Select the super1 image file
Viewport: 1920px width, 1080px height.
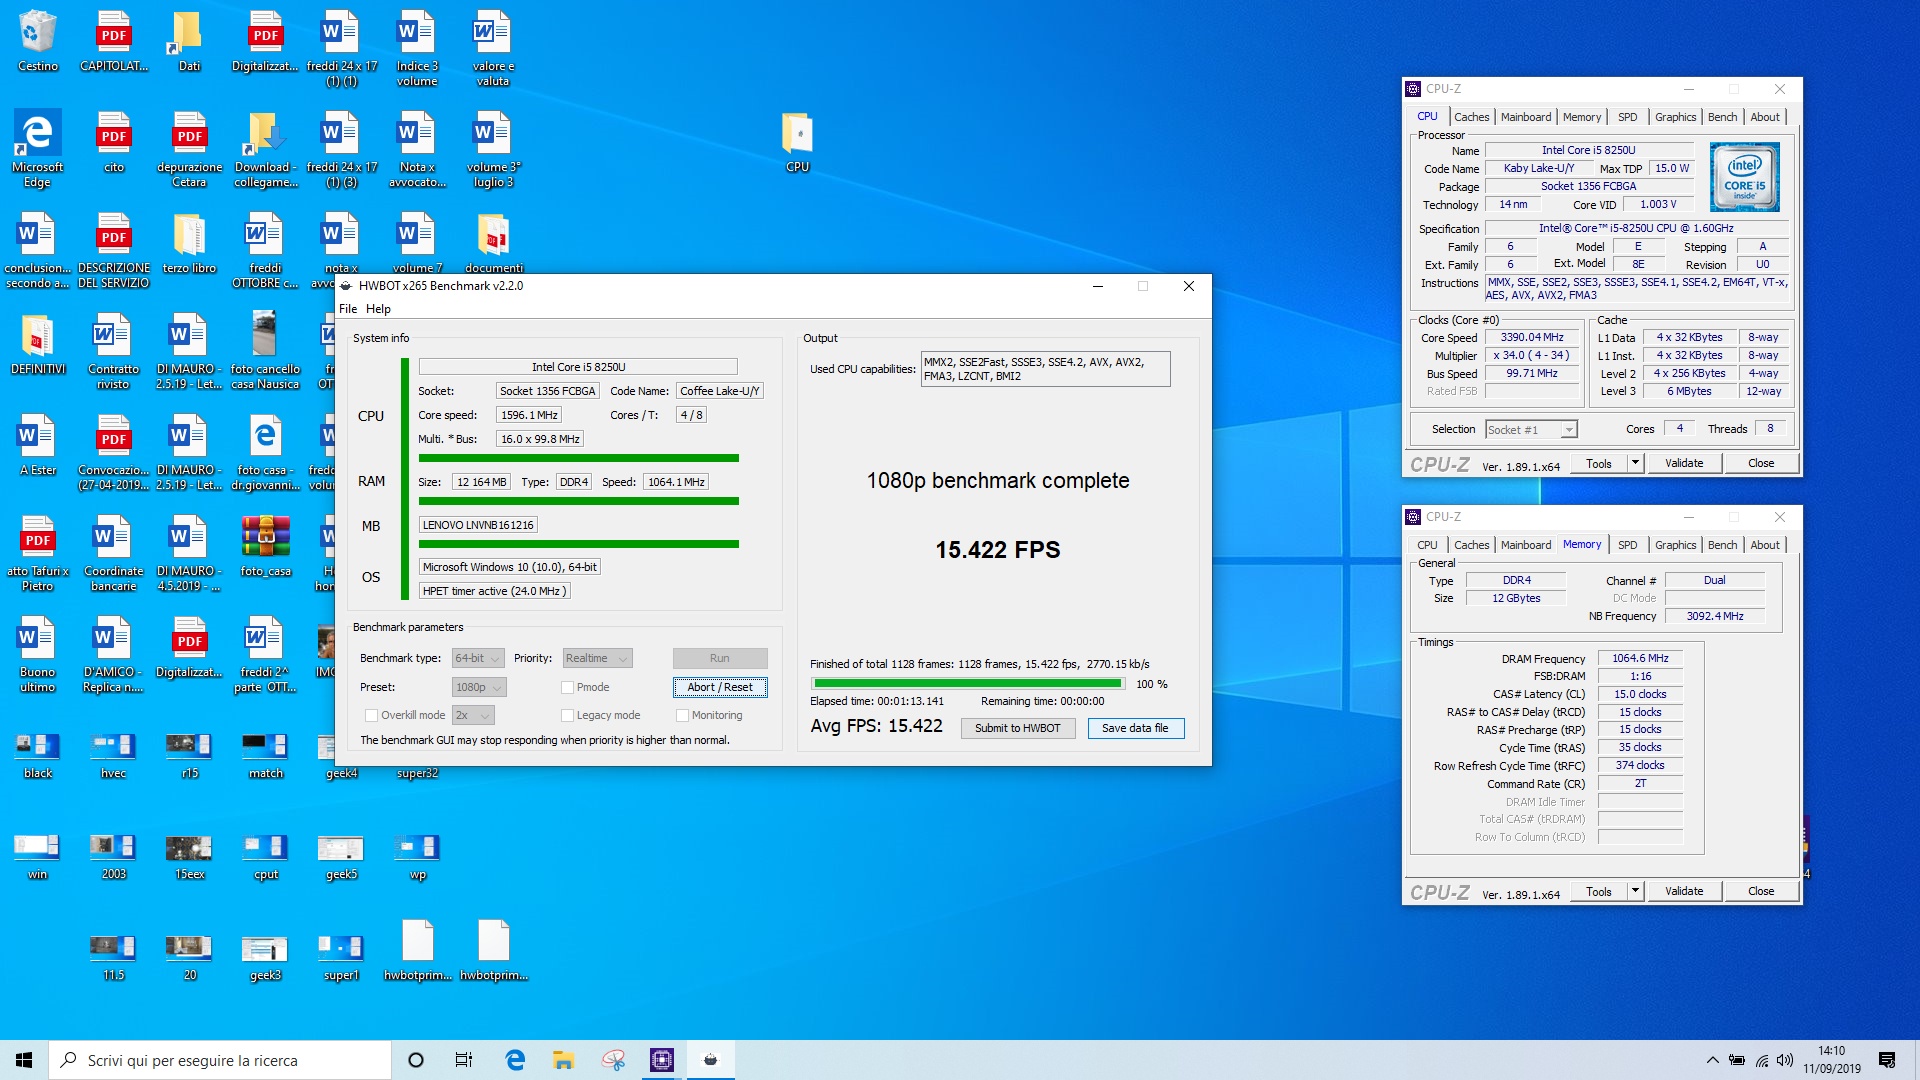[341, 958]
